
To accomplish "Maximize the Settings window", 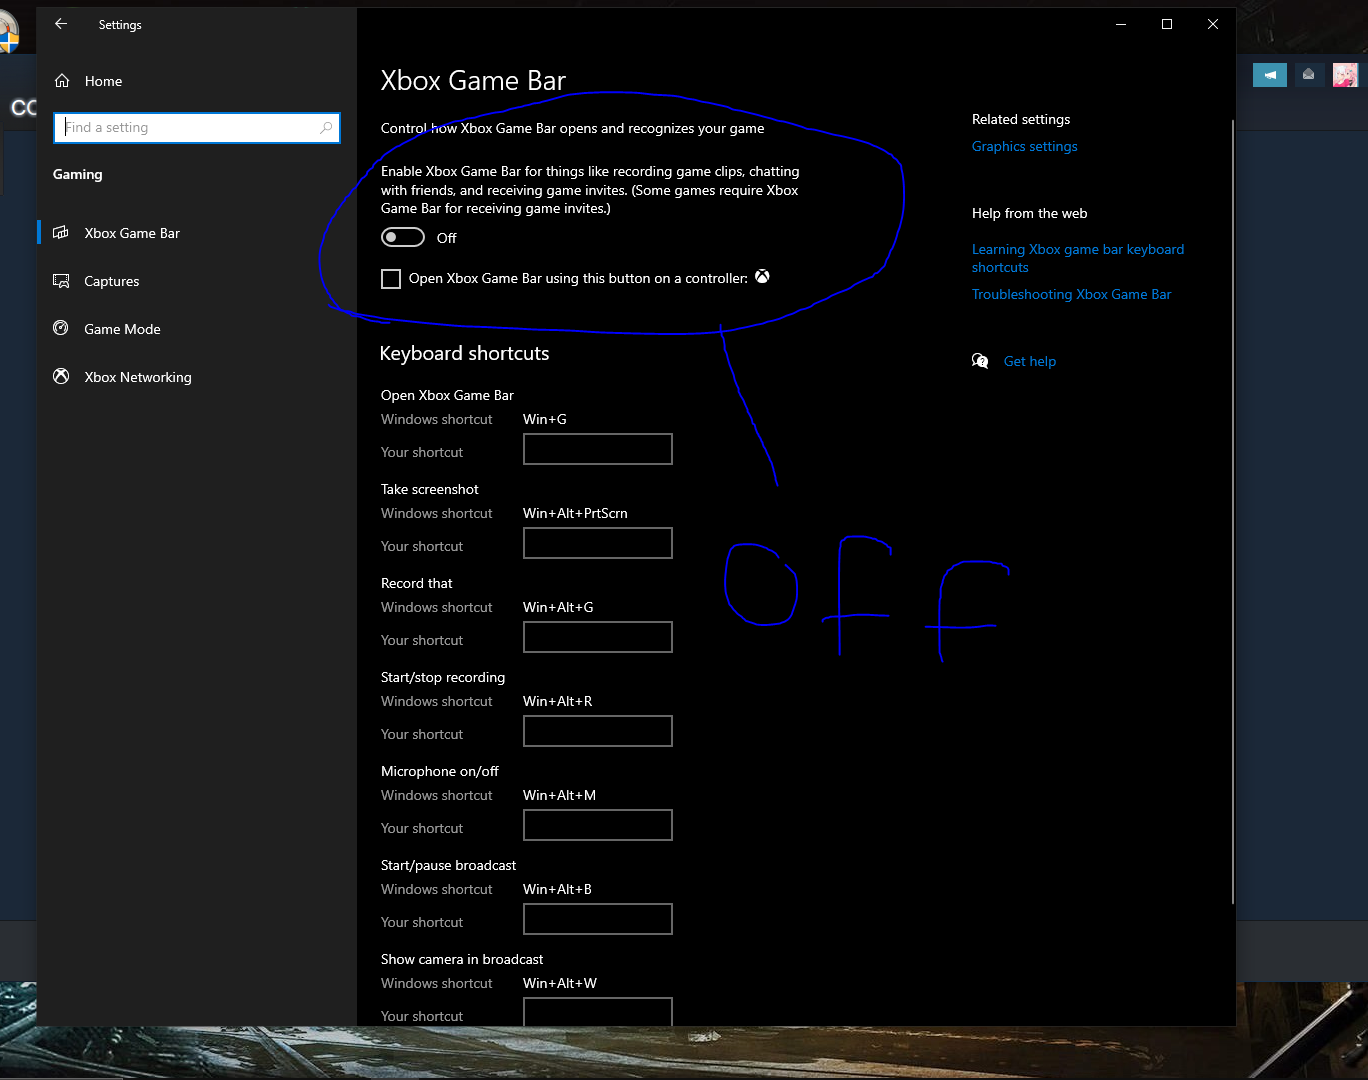I will 1167,24.
